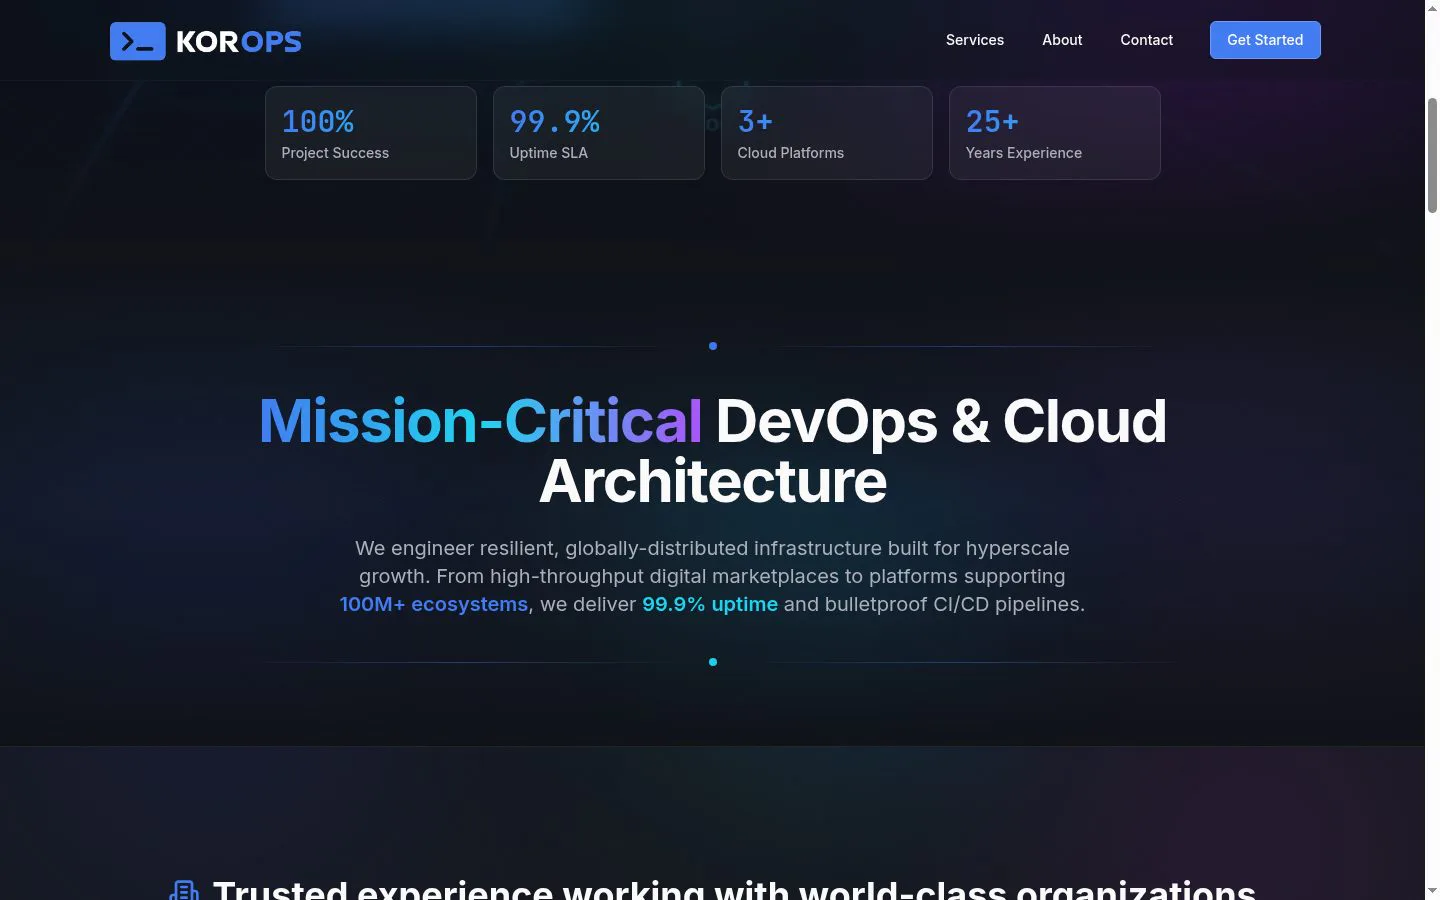Select the 99.9% Uptime SLA card
The height and width of the screenshot is (900, 1440).
point(599,133)
